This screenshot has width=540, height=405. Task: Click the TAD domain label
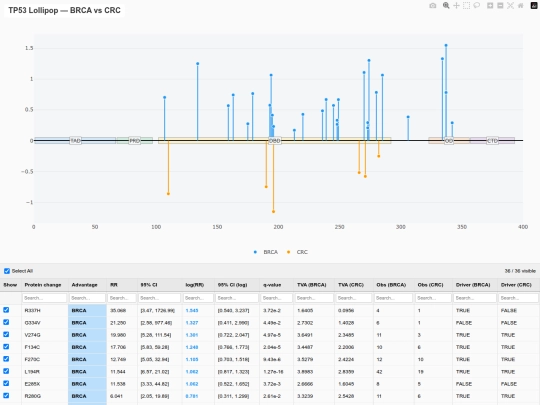pos(75,141)
